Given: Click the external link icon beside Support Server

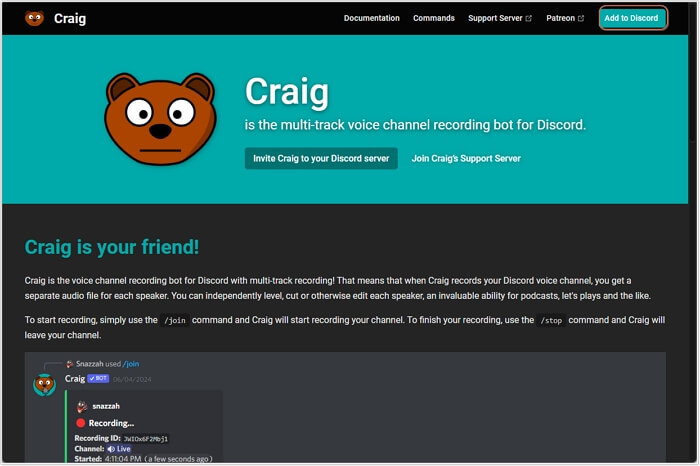Looking at the screenshot, I should click(x=529, y=18).
